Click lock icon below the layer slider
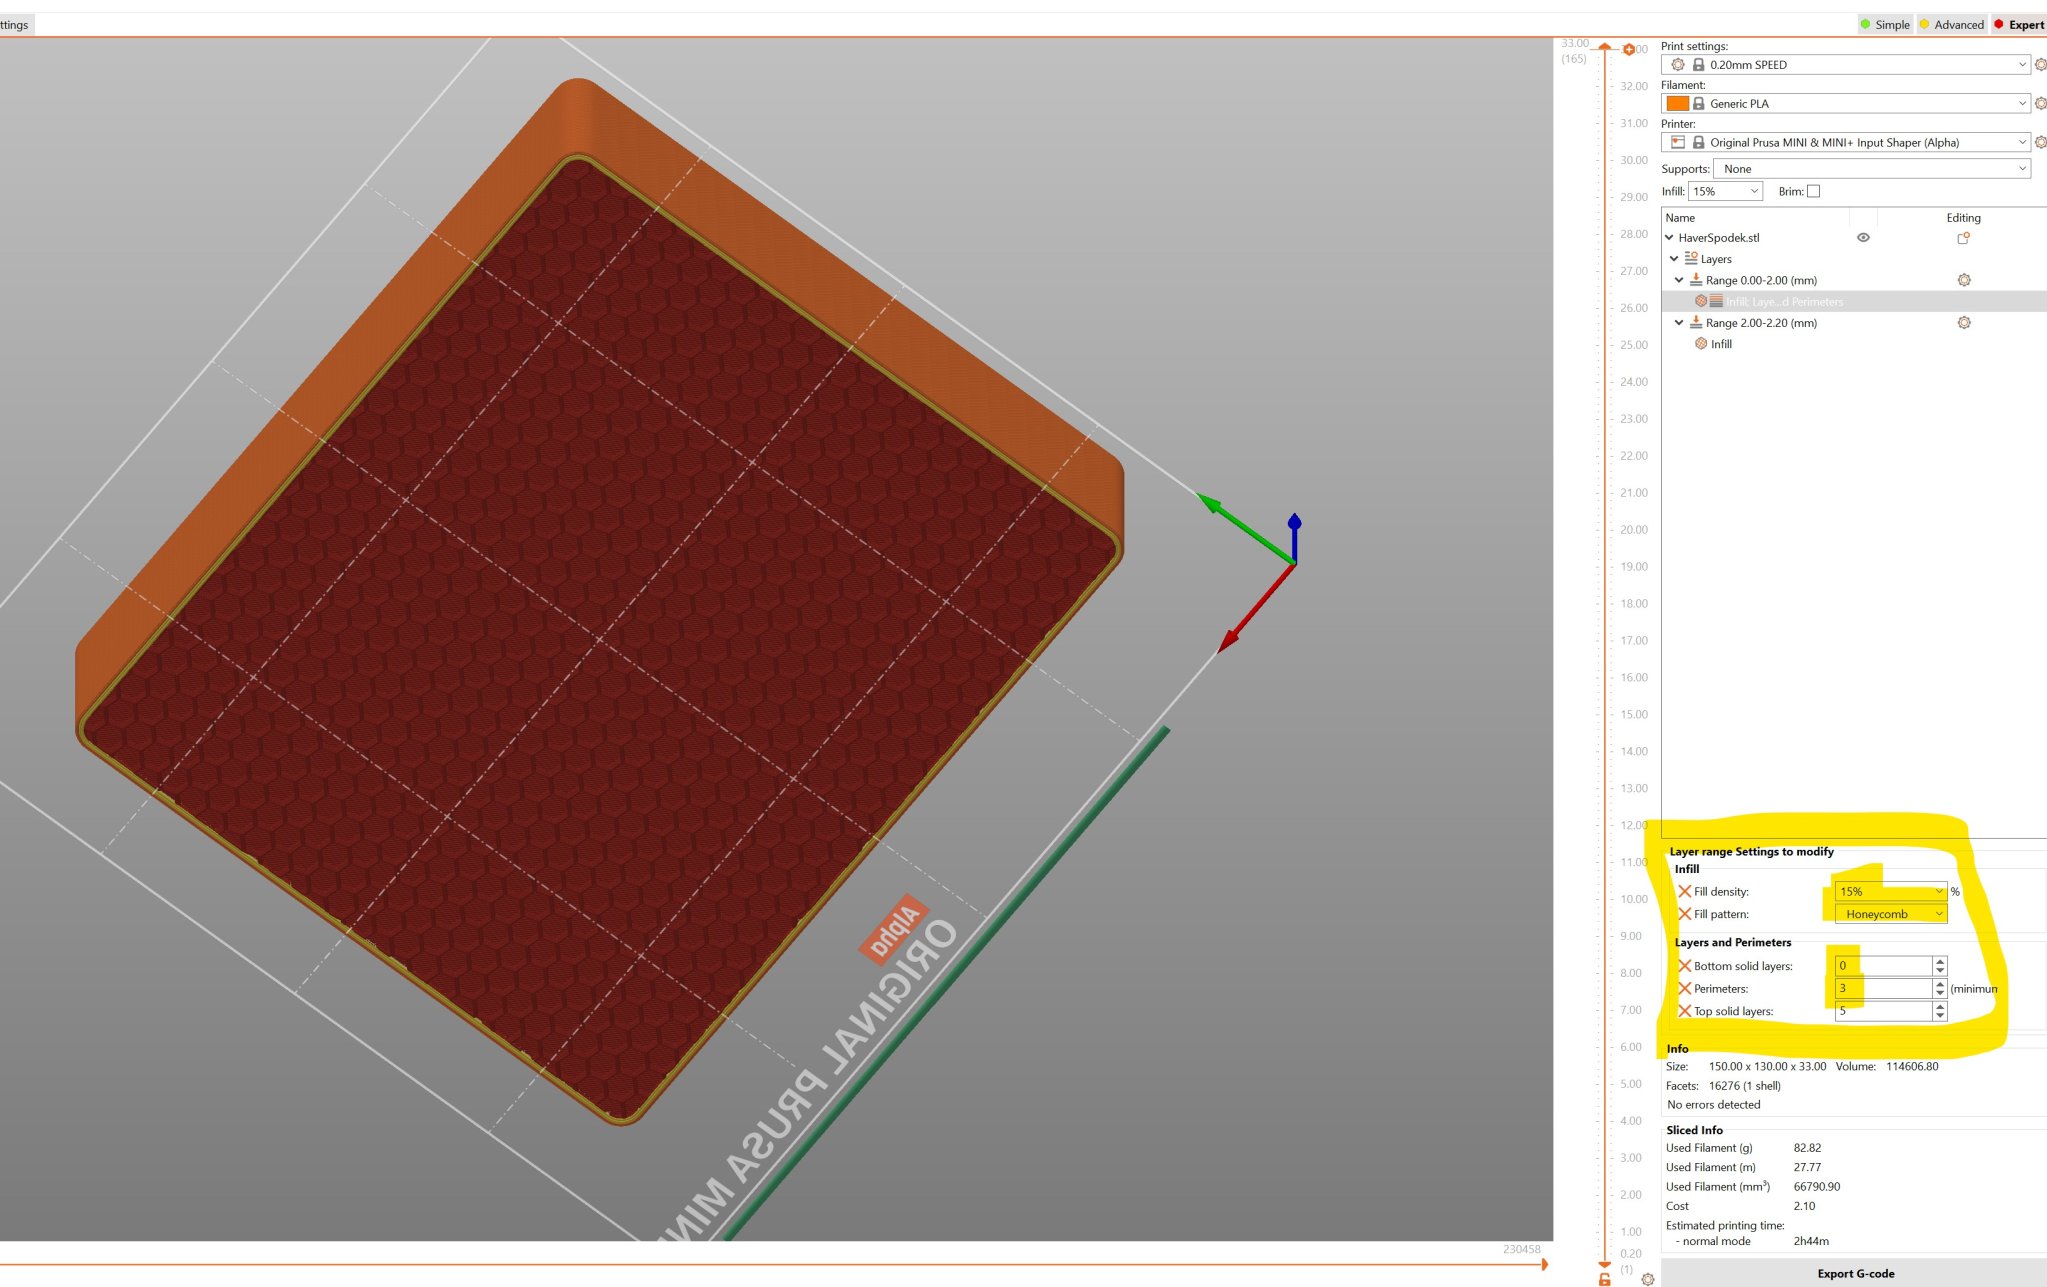 [1604, 1279]
